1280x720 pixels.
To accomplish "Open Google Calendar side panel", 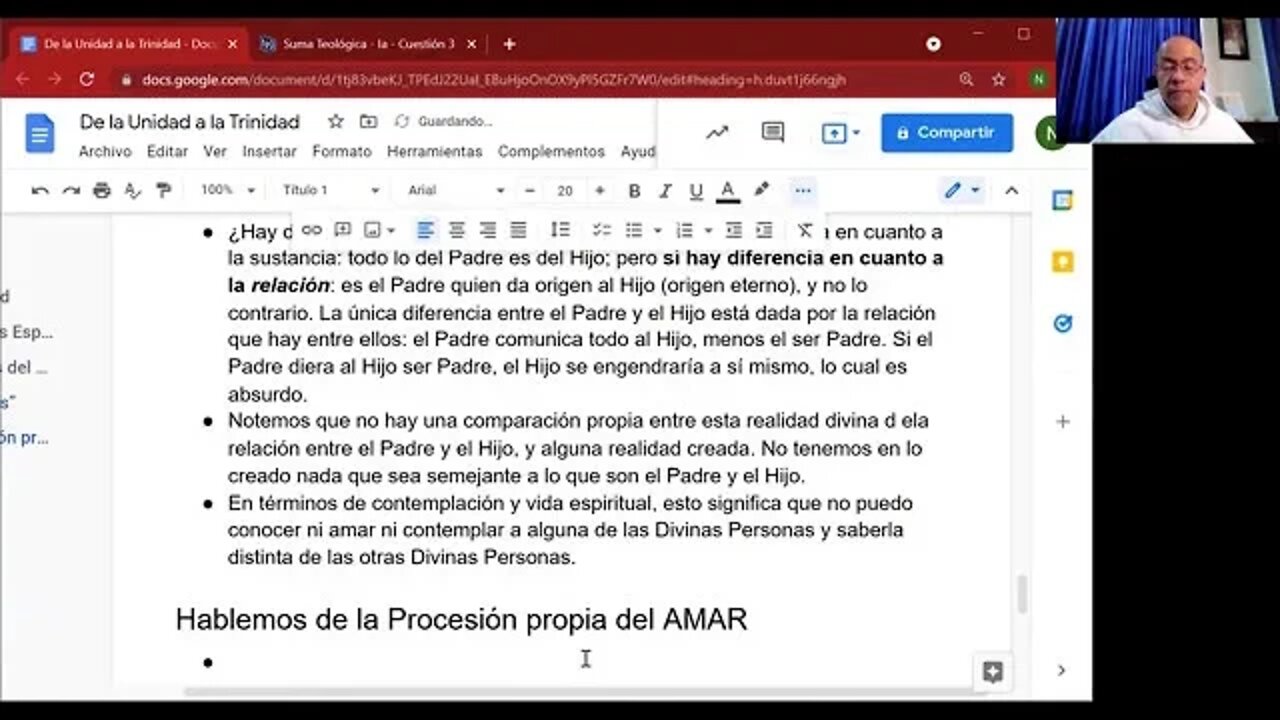I will (1063, 200).
